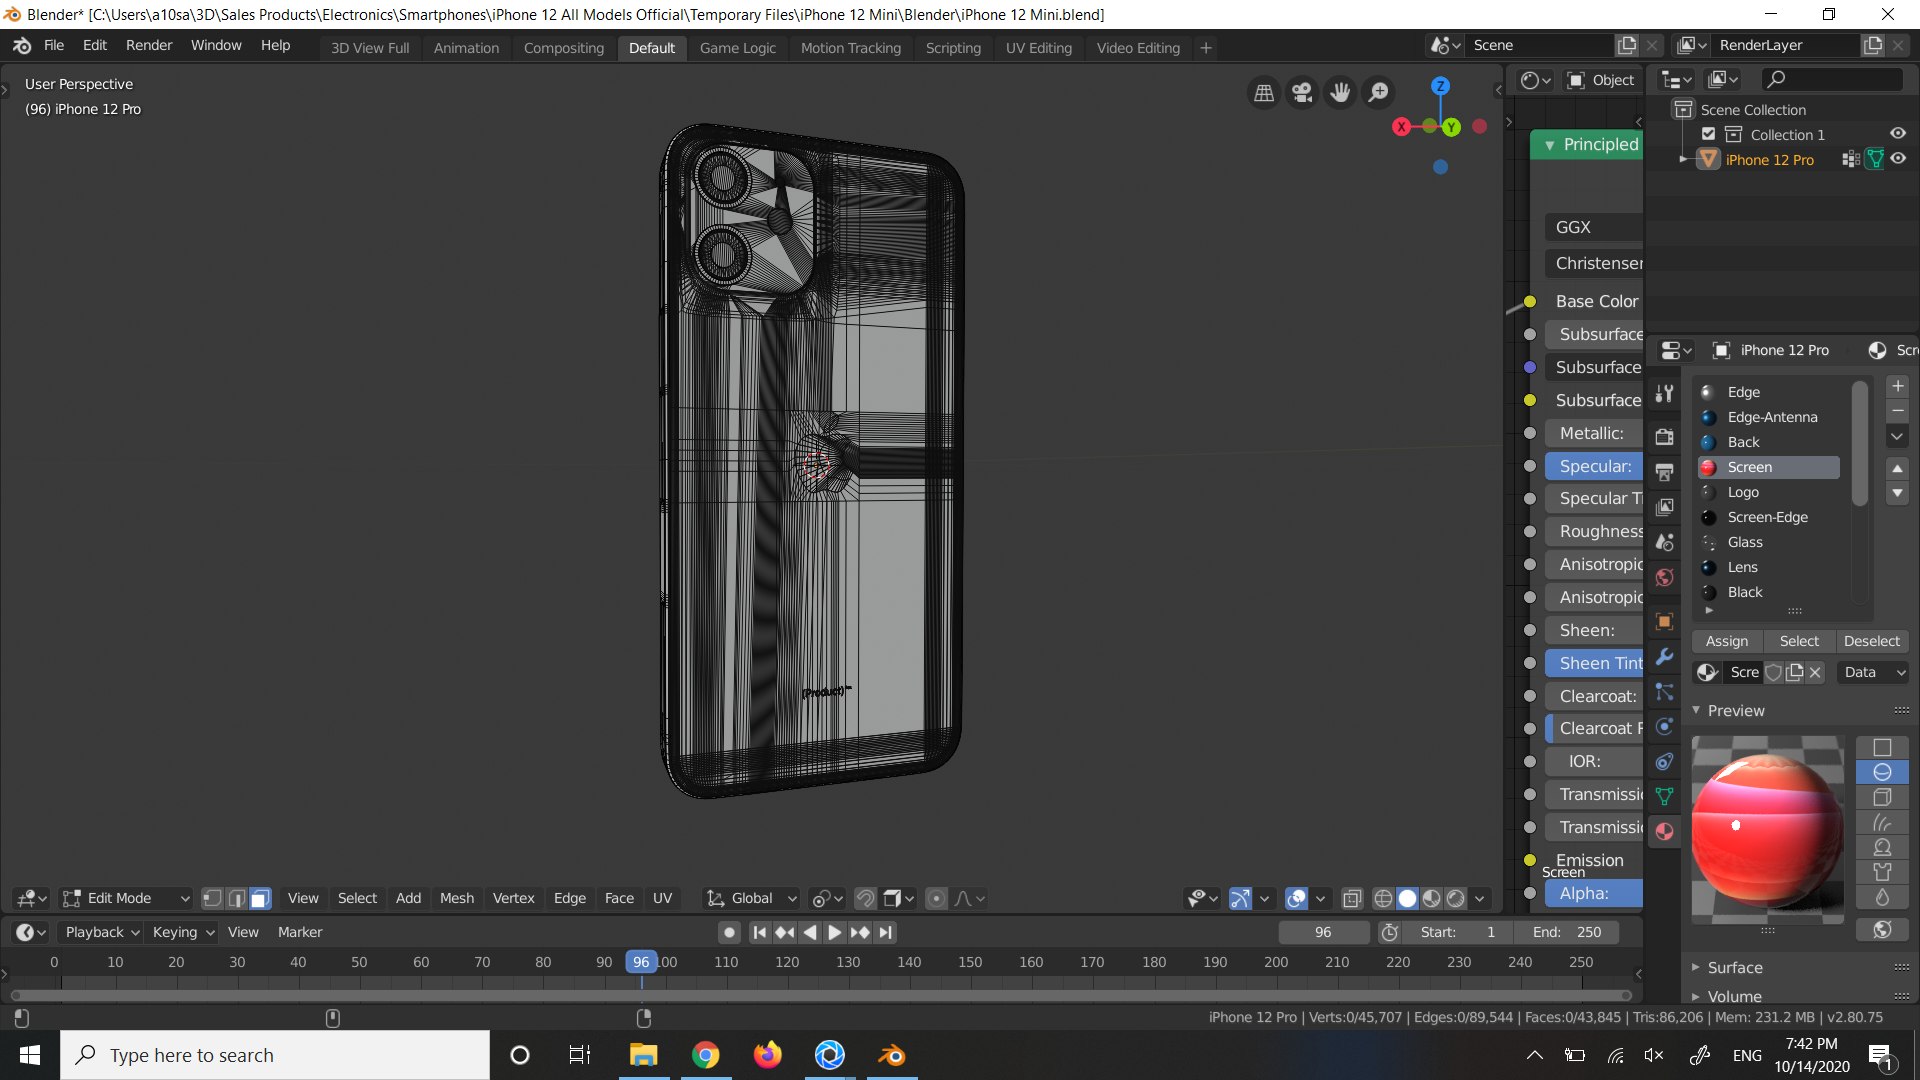Open the Modifier properties wrench tab
The height and width of the screenshot is (1080, 1920).
coord(1664,657)
